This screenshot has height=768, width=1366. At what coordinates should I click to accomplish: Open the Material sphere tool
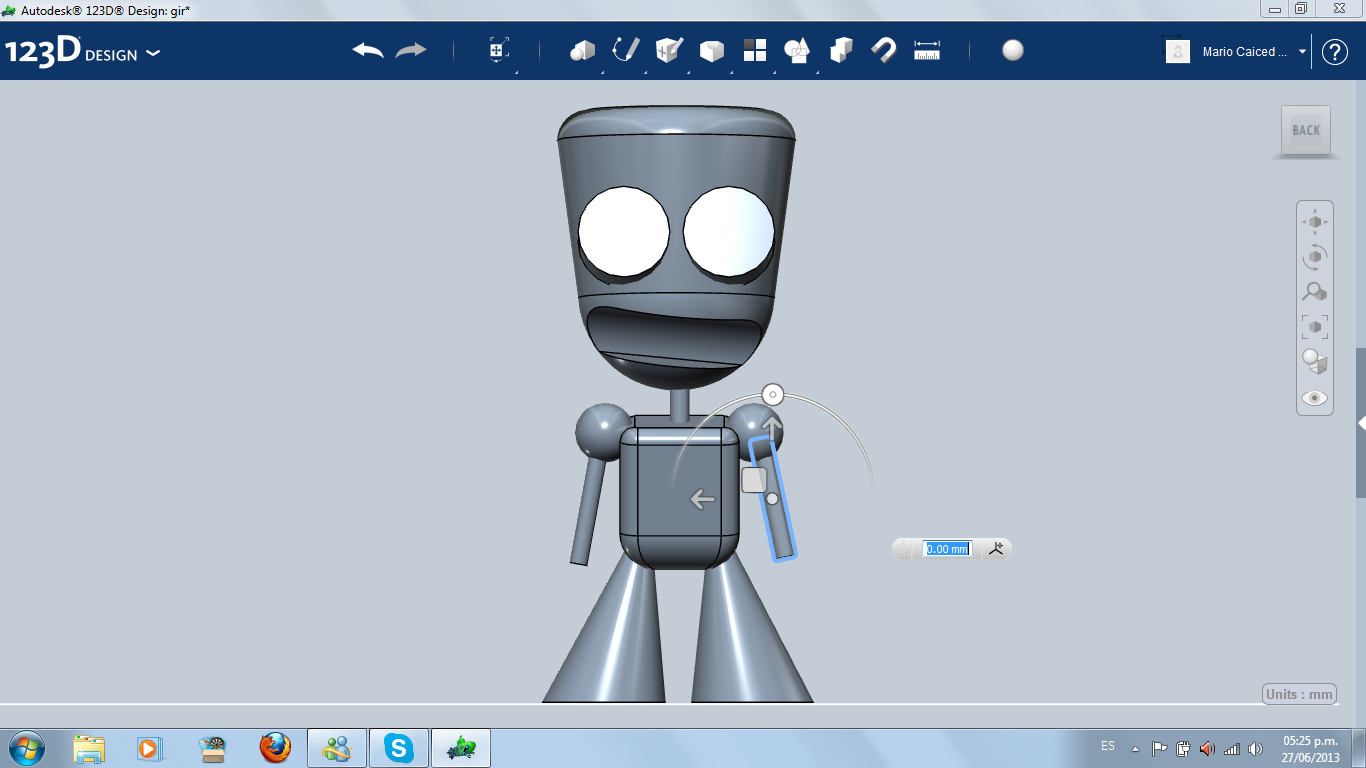coord(1013,50)
